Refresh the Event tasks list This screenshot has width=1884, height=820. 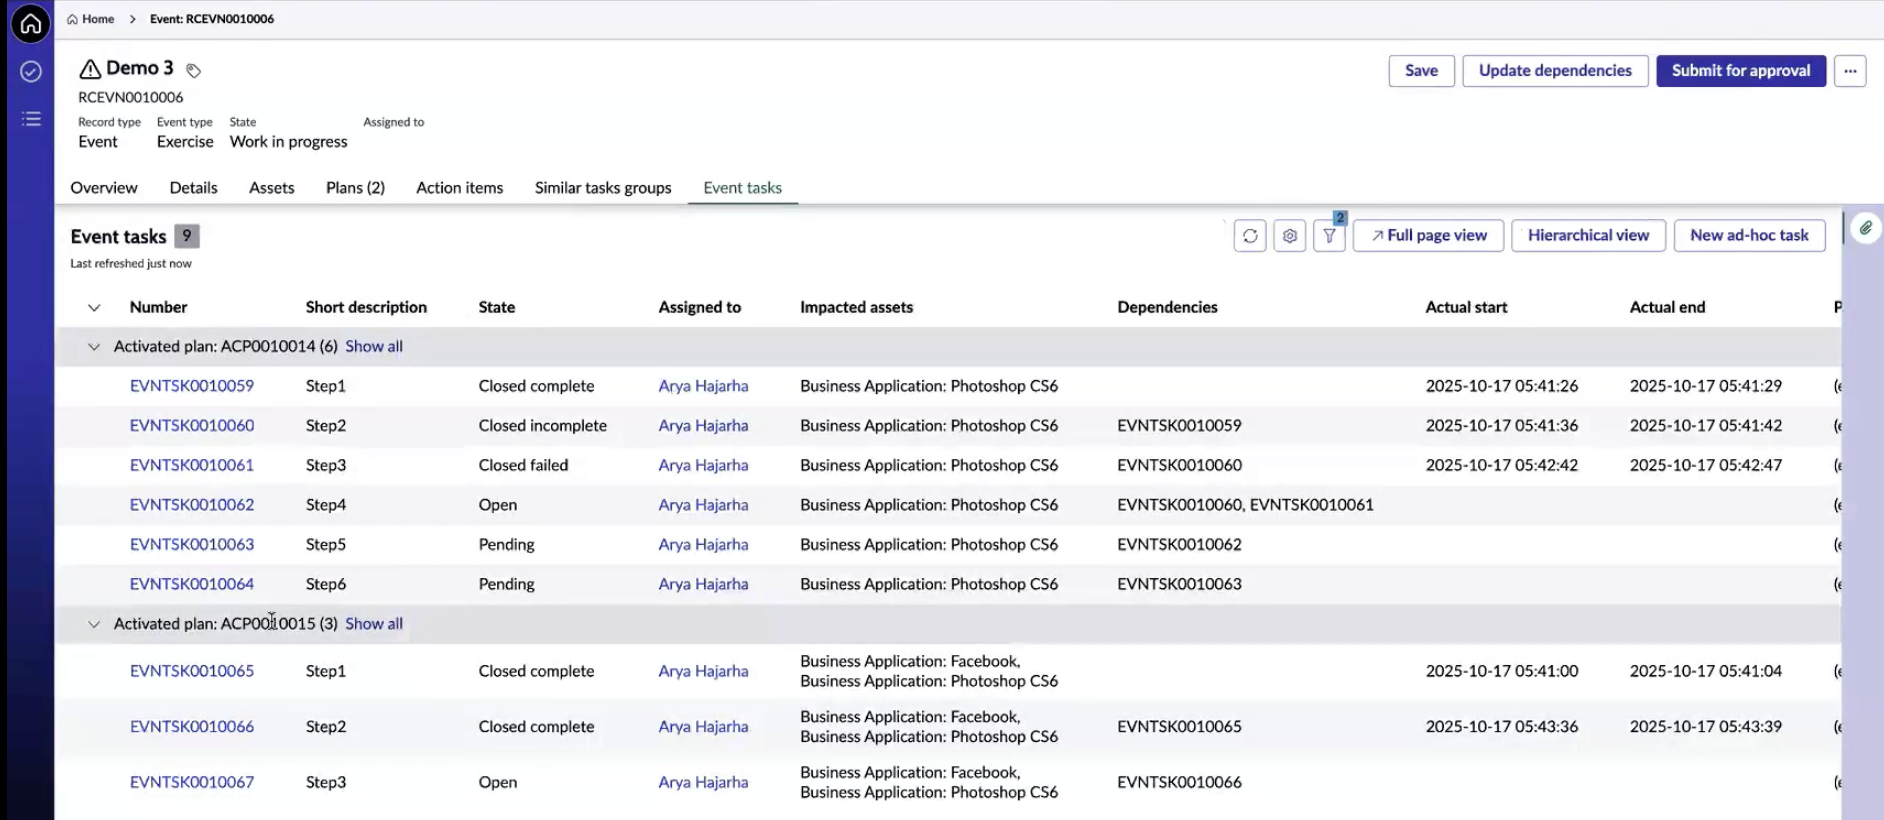click(x=1250, y=236)
